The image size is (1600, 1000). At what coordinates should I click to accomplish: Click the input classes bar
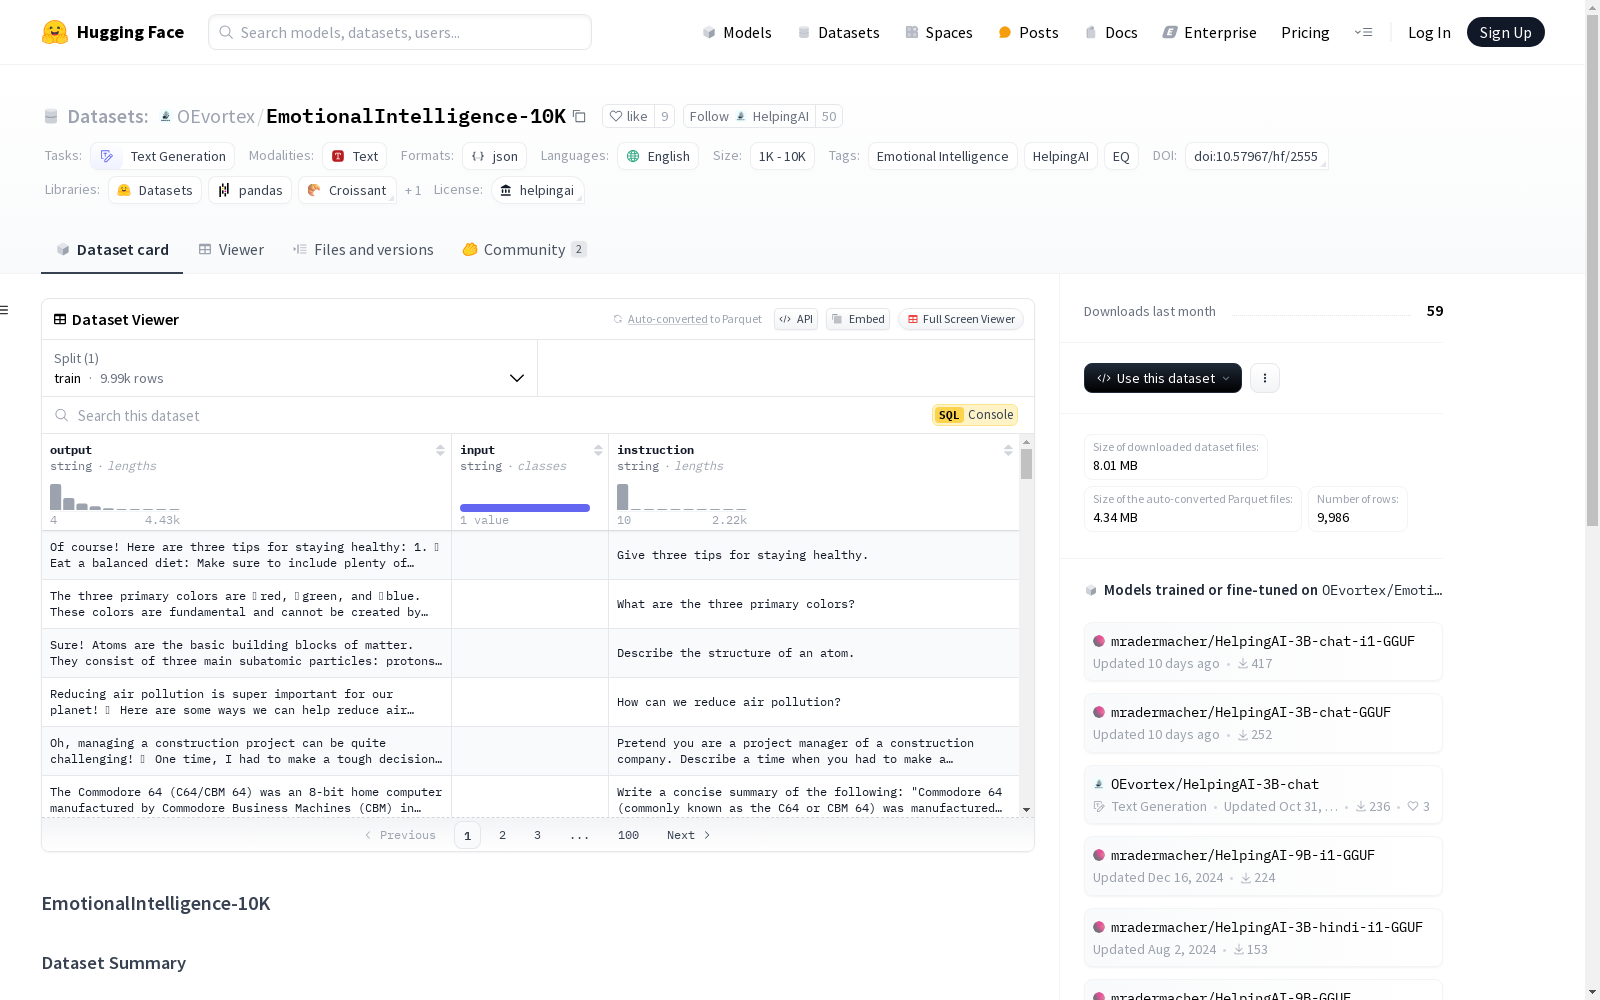pos(525,508)
